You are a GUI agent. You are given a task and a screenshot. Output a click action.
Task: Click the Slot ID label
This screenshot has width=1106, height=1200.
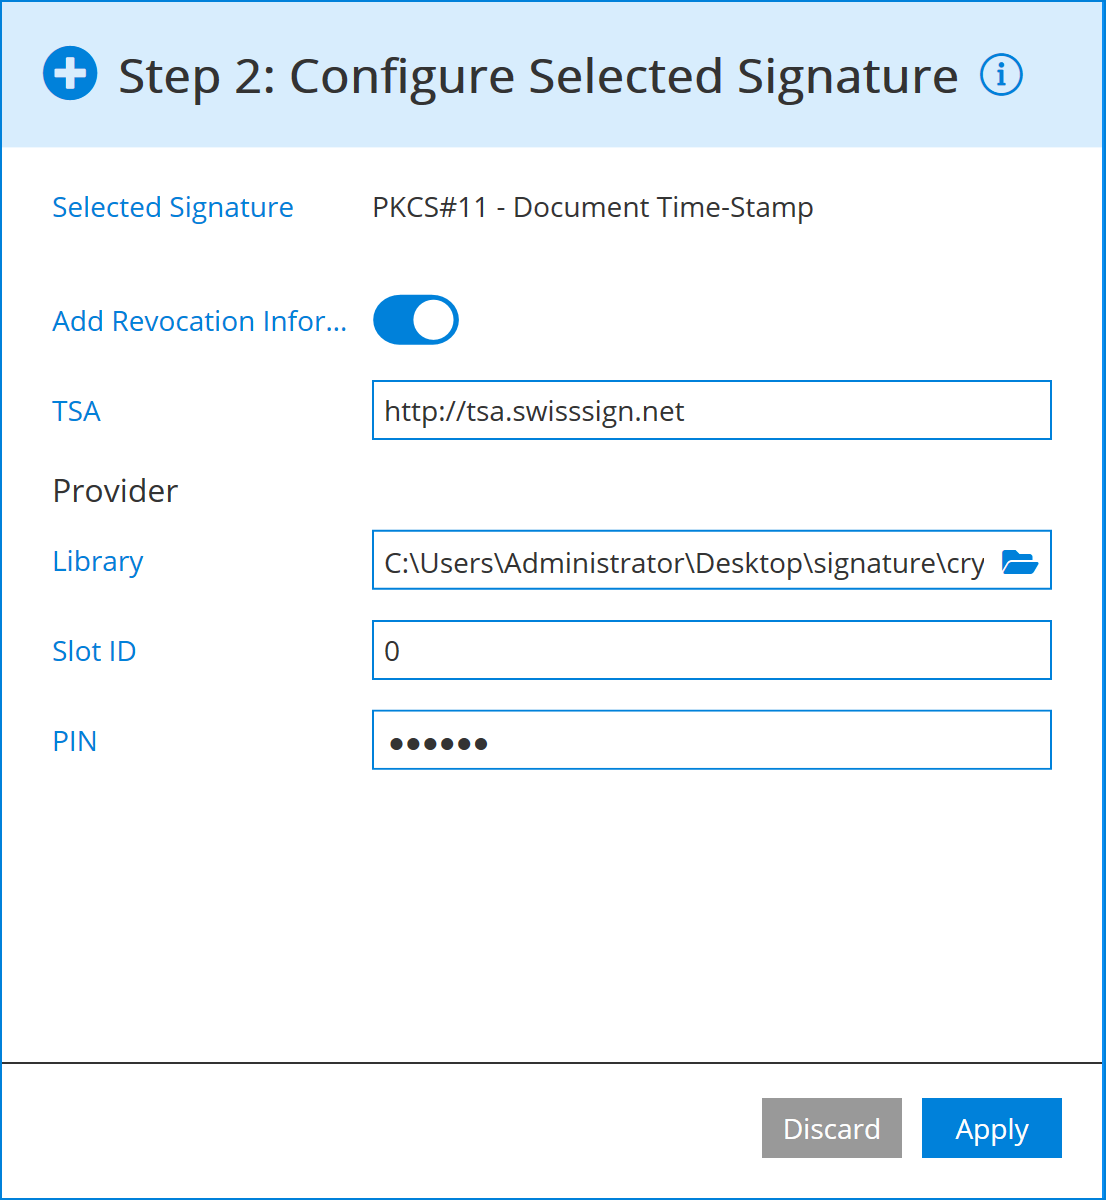click(94, 650)
